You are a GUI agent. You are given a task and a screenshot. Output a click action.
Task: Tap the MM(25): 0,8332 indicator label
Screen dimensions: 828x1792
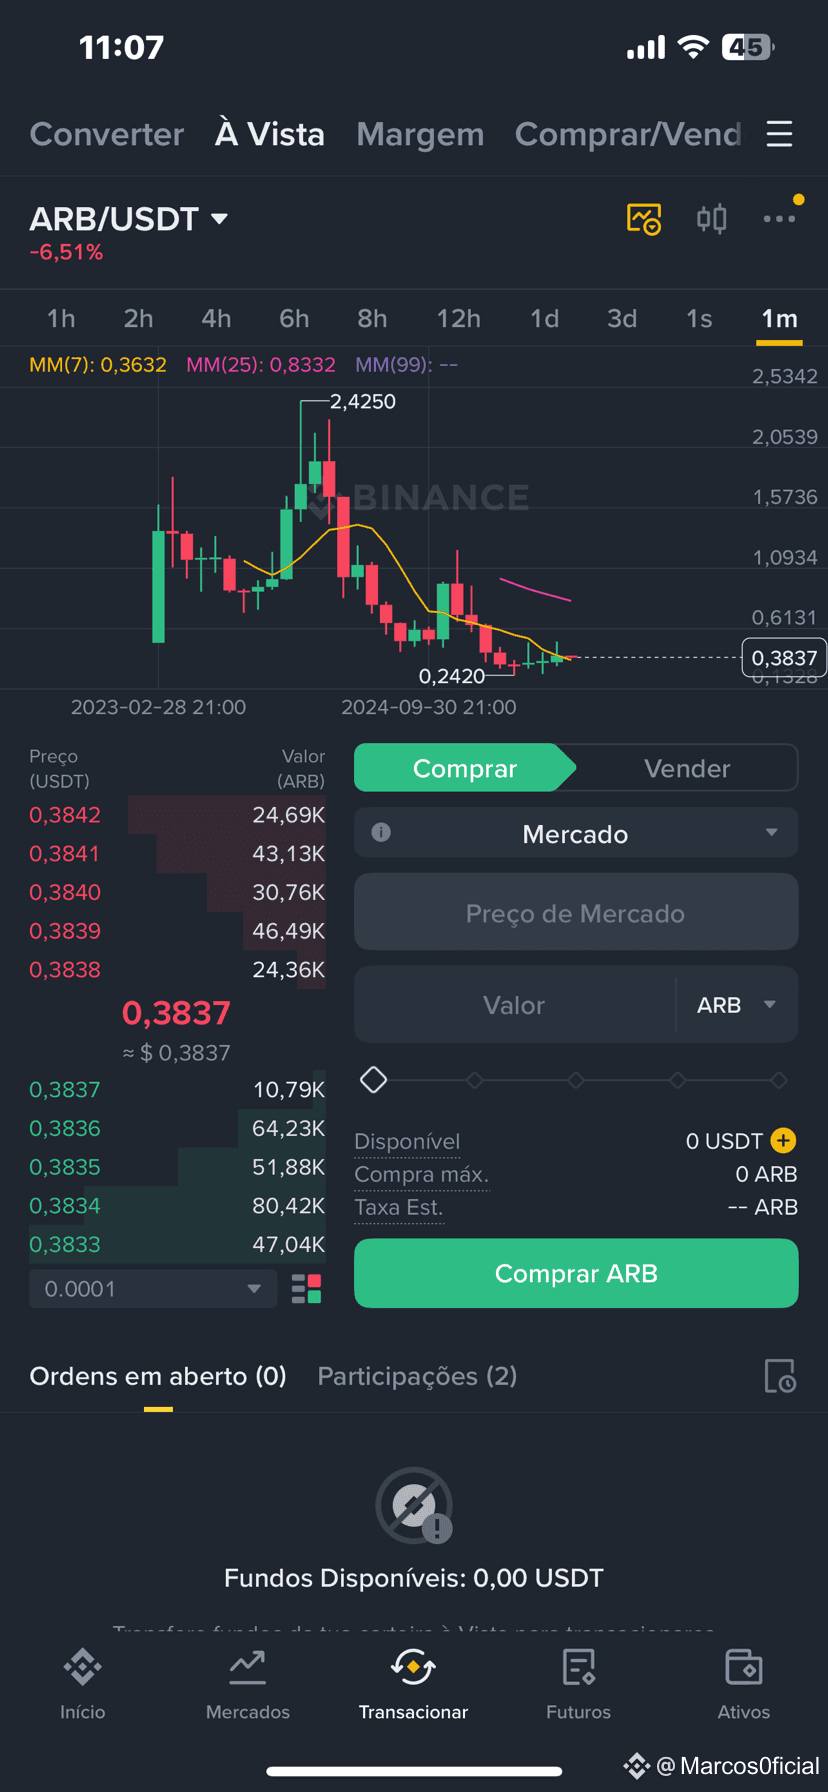tap(261, 364)
